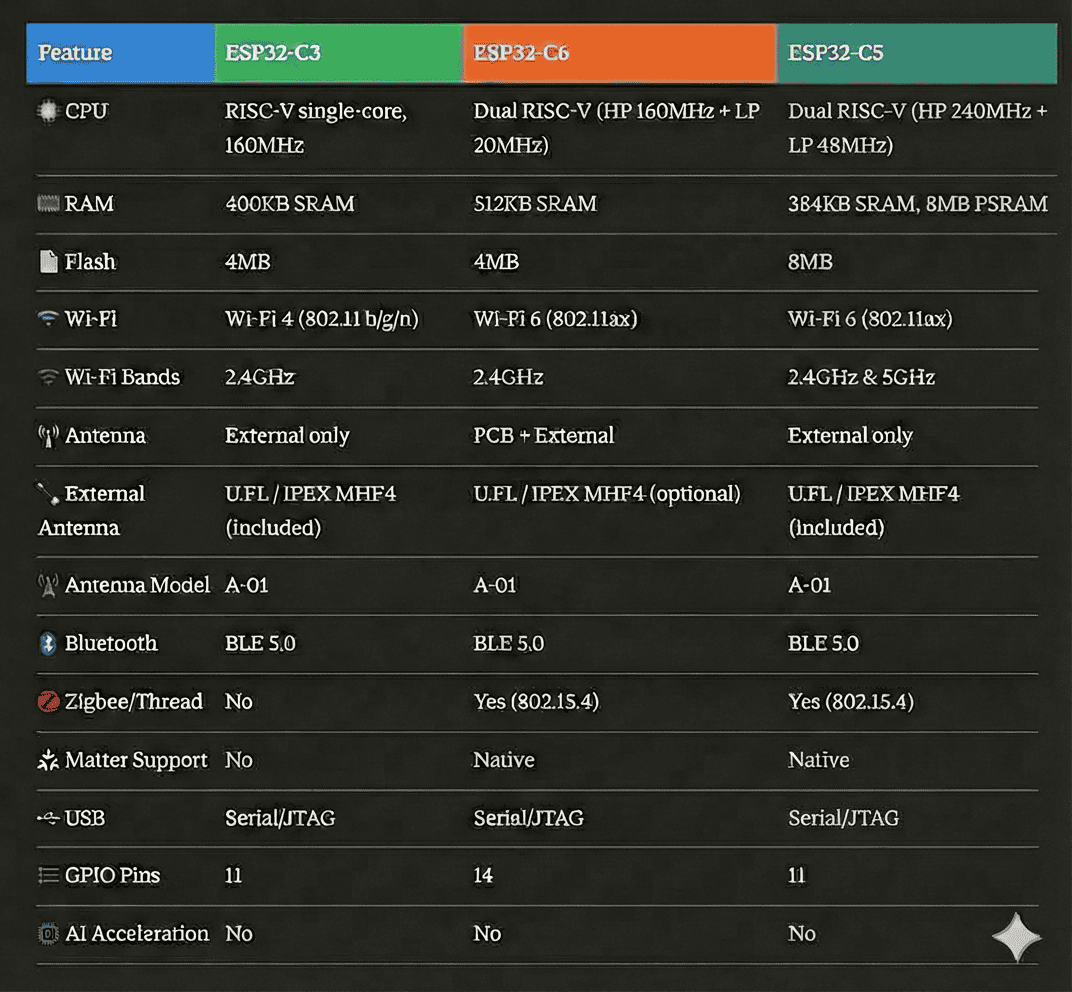1072x992 pixels.
Task: Click the CPU chip icon
Action: pos(47,111)
